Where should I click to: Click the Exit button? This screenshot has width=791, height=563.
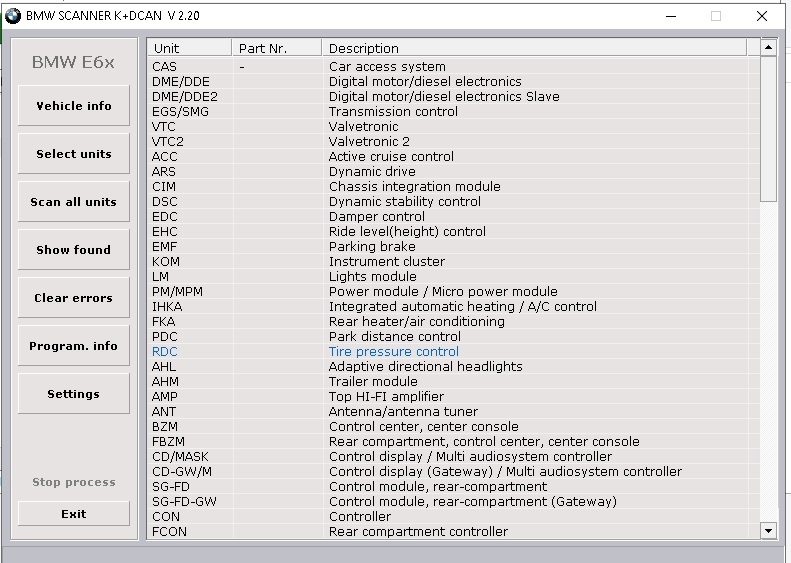click(74, 514)
